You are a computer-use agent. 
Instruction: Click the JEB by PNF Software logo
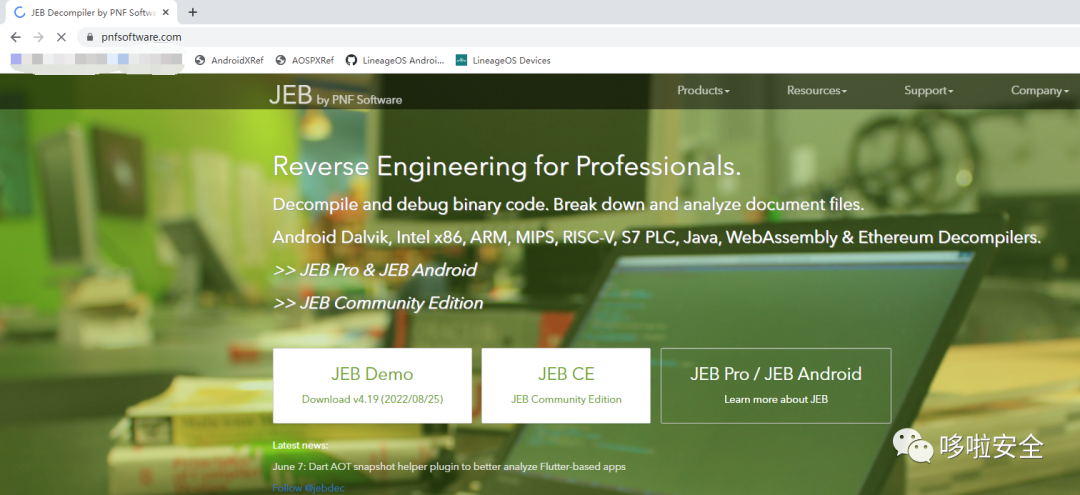pyautogui.click(x=335, y=96)
